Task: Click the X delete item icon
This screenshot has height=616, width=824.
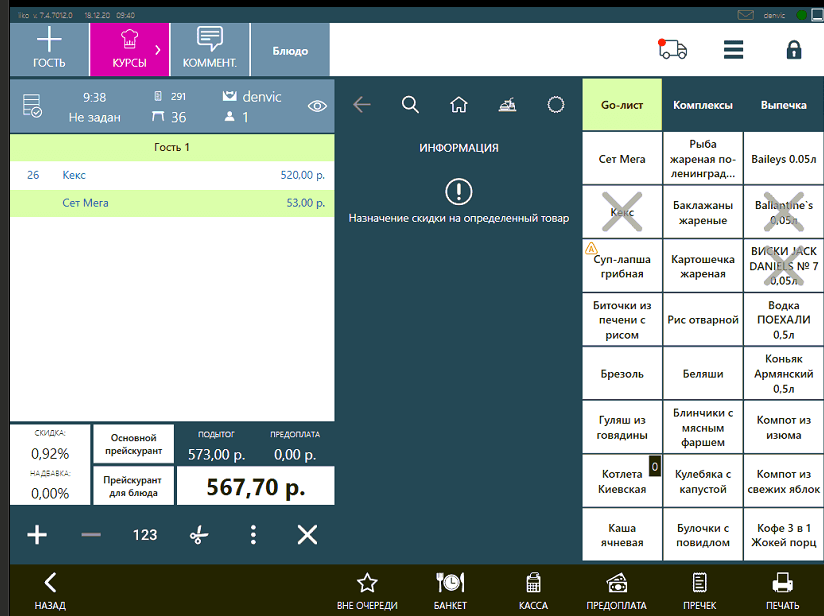Action: [307, 535]
